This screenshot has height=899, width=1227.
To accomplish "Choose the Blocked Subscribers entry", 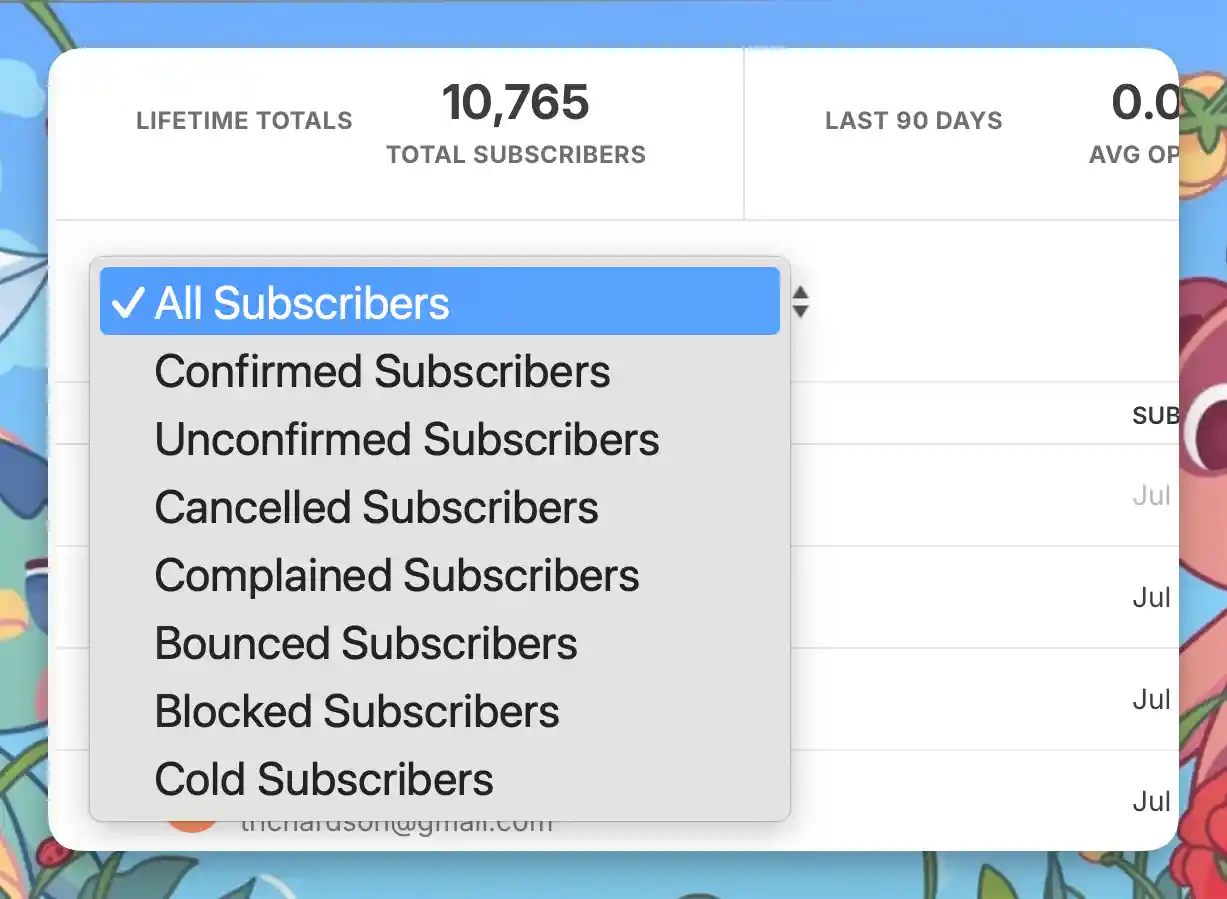I will coord(357,712).
